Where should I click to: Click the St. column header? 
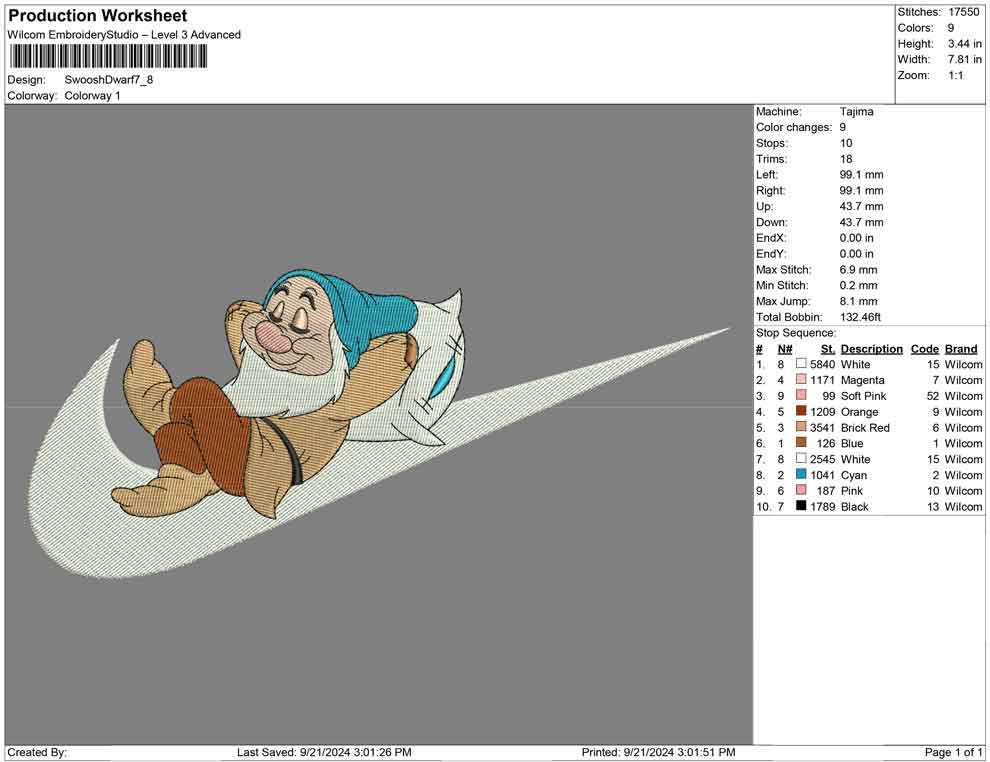coord(827,349)
